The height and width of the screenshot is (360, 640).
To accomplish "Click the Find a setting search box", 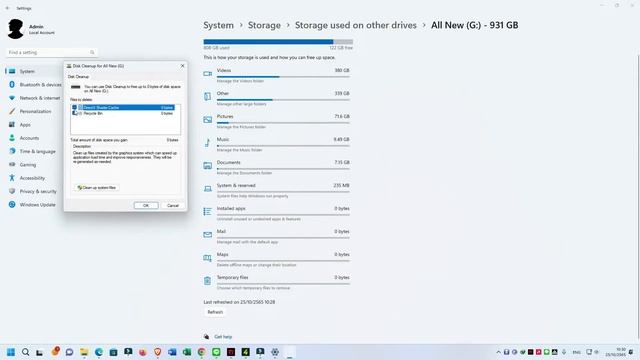I will click(51, 53).
